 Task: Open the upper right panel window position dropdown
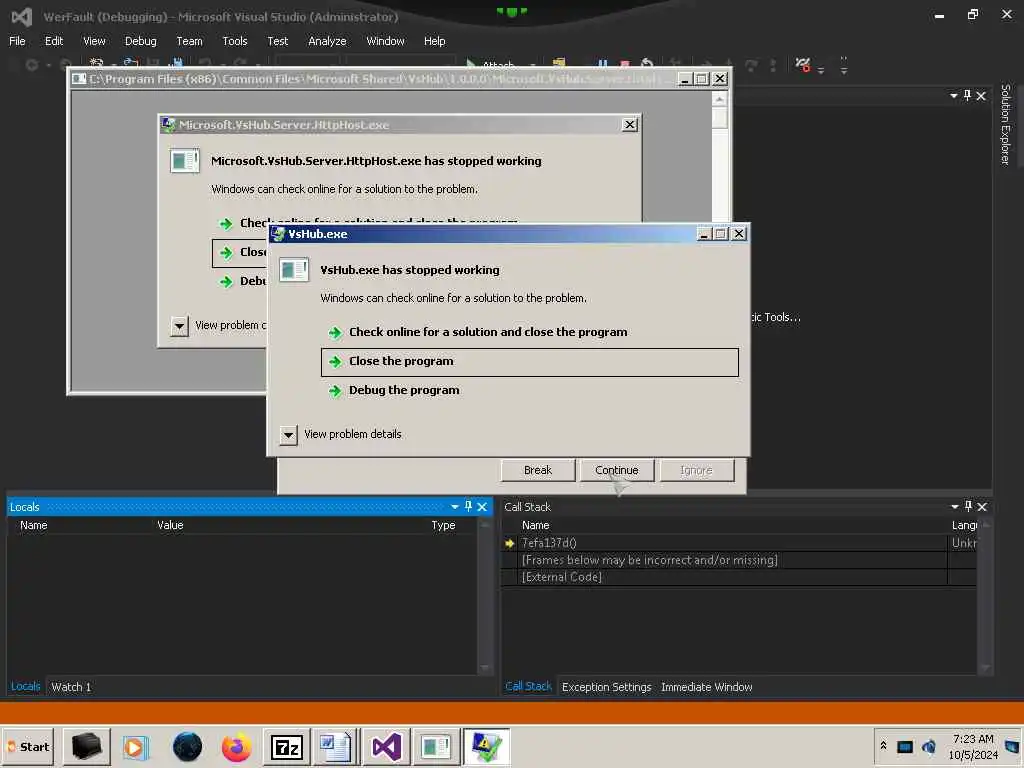point(953,96)
